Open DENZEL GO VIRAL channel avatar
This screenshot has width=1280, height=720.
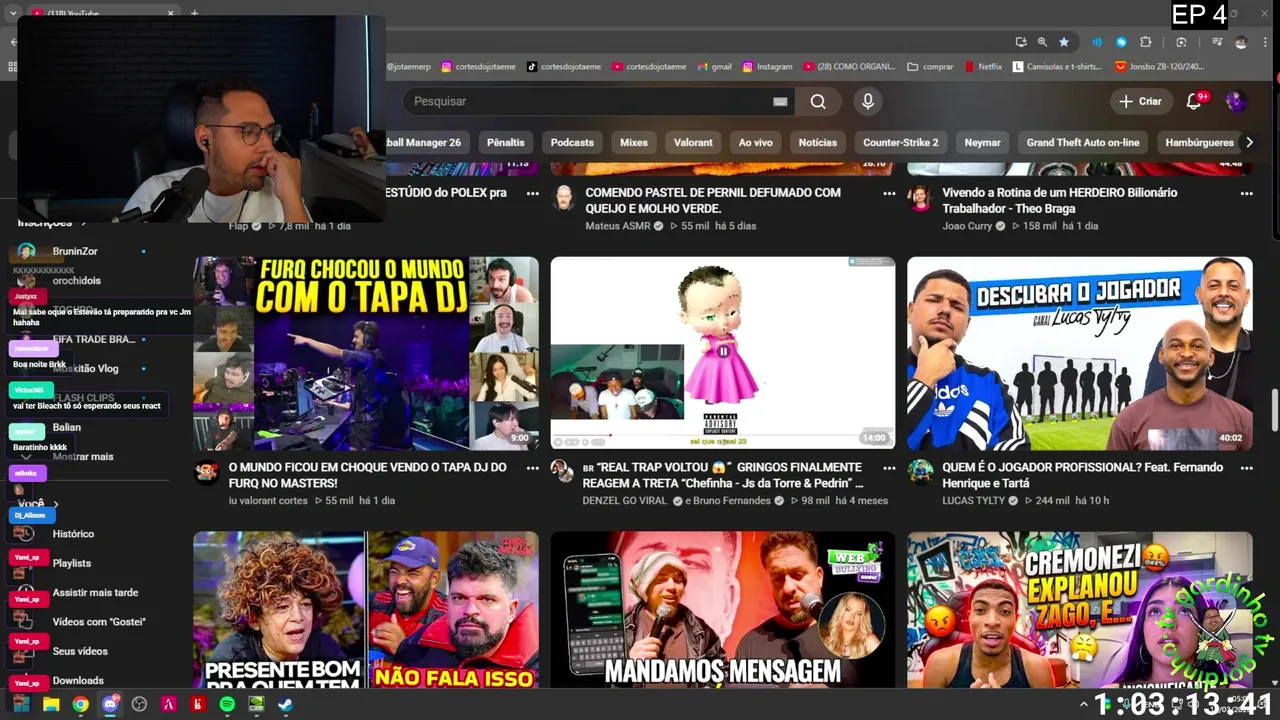[x=561, y=472]
